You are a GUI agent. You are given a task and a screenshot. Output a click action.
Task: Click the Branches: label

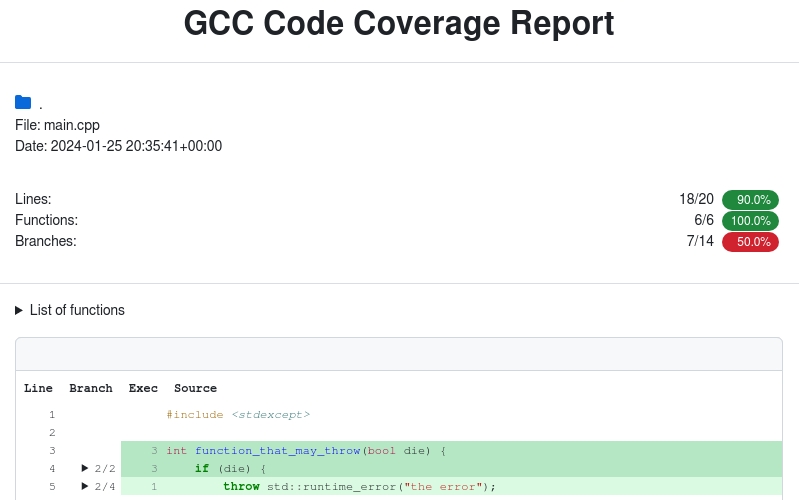point(45,241)
